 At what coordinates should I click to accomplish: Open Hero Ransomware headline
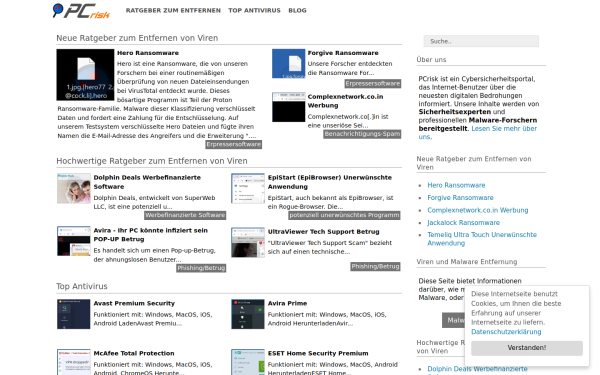click(x=148, y=53)
